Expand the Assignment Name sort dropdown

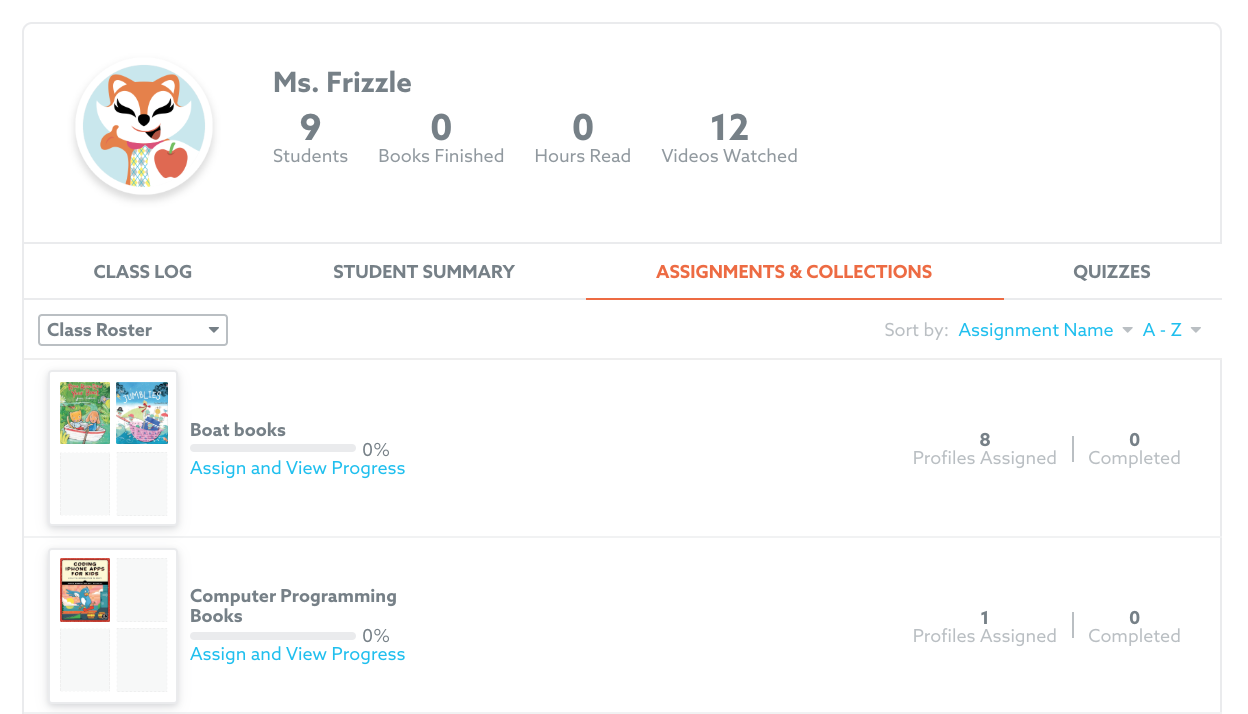point(1045,330)
